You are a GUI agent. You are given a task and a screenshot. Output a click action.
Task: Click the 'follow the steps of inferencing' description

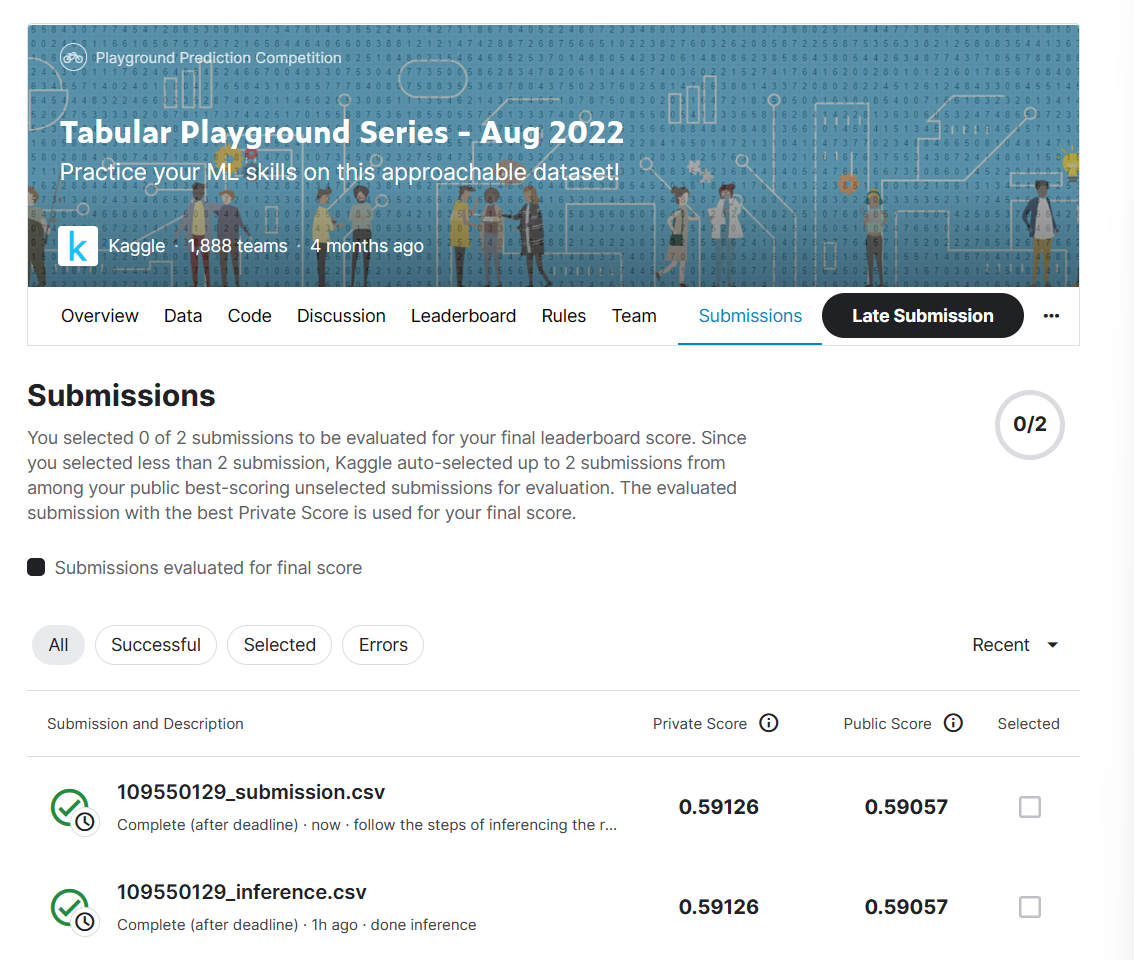pyautogui.click(x=485, y=825)
